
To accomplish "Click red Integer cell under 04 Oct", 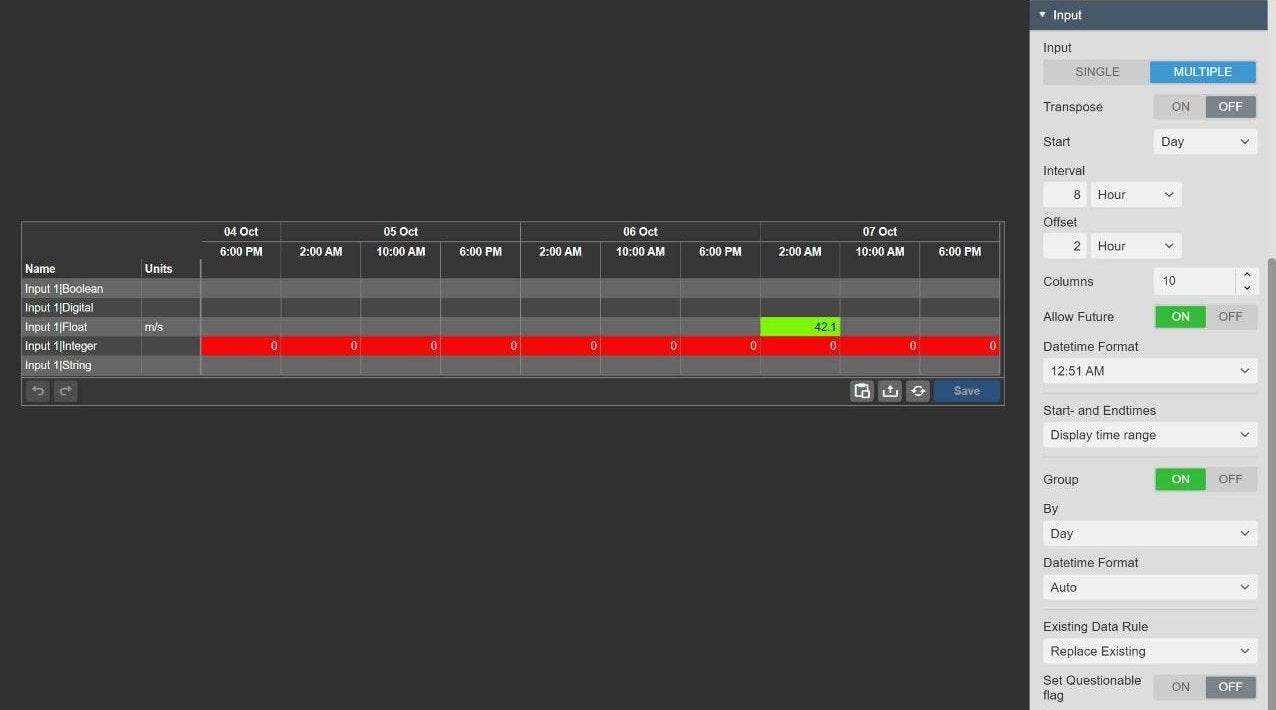I will [x=241, y=346].
